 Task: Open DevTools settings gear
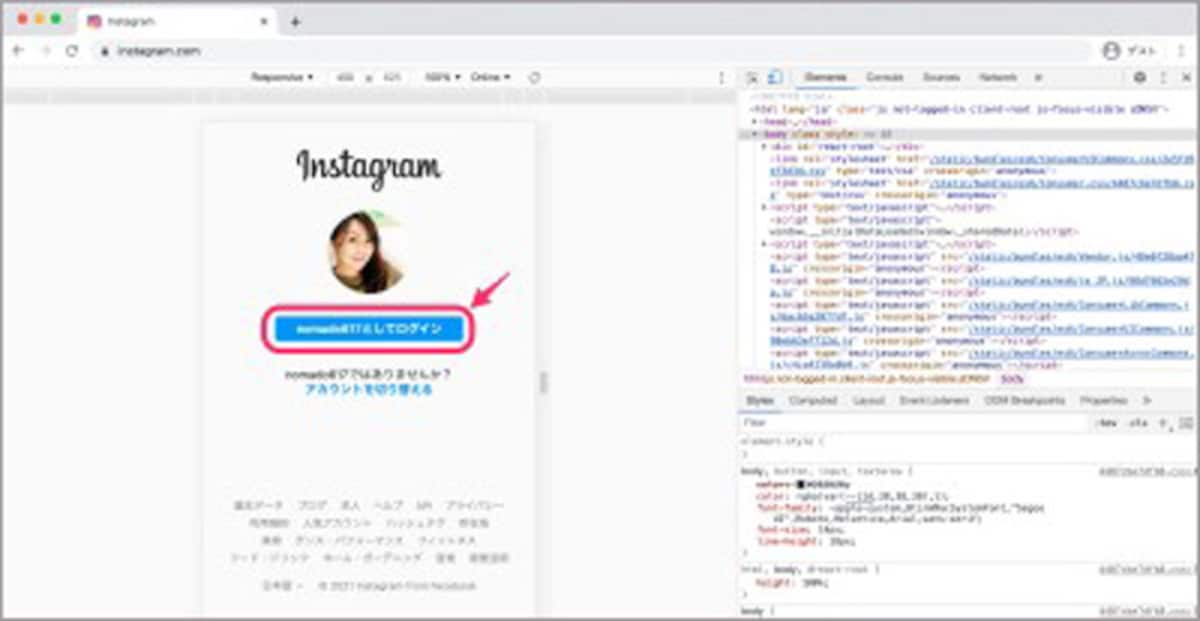pyautogui.click(x=1140, y=77)
